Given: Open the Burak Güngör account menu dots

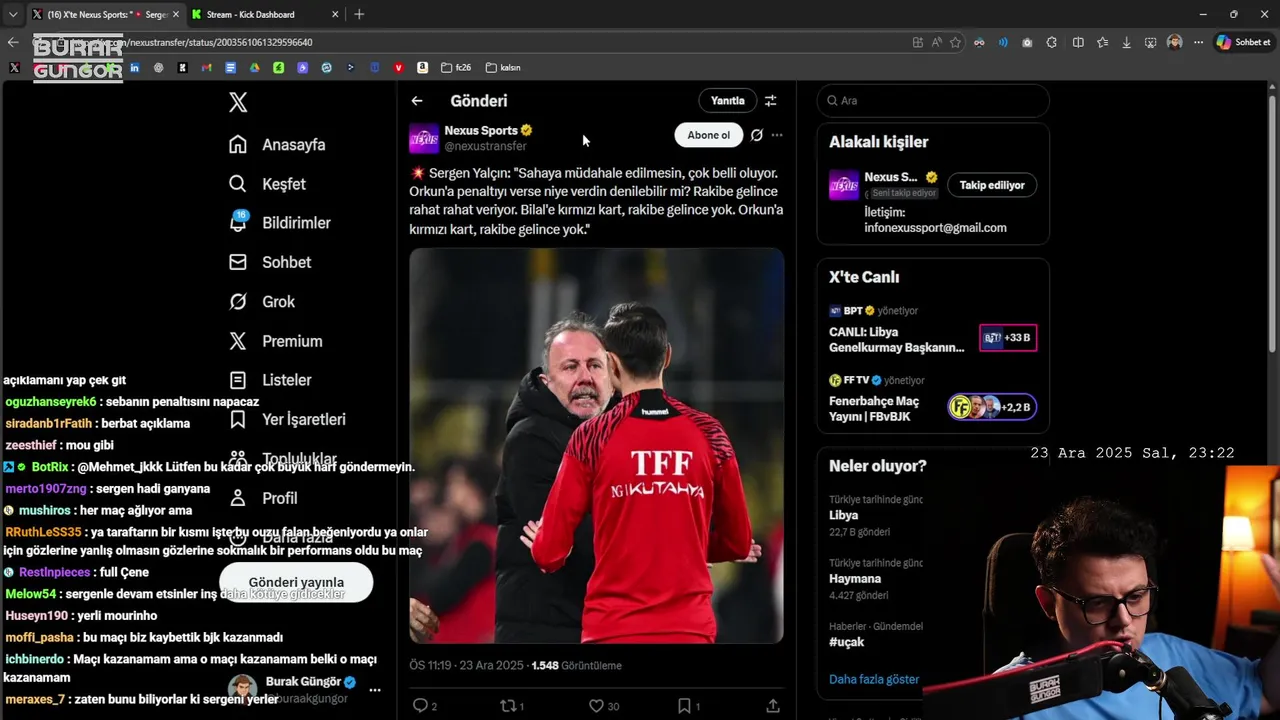Looking at the screenshot, I should click(375, 690).
